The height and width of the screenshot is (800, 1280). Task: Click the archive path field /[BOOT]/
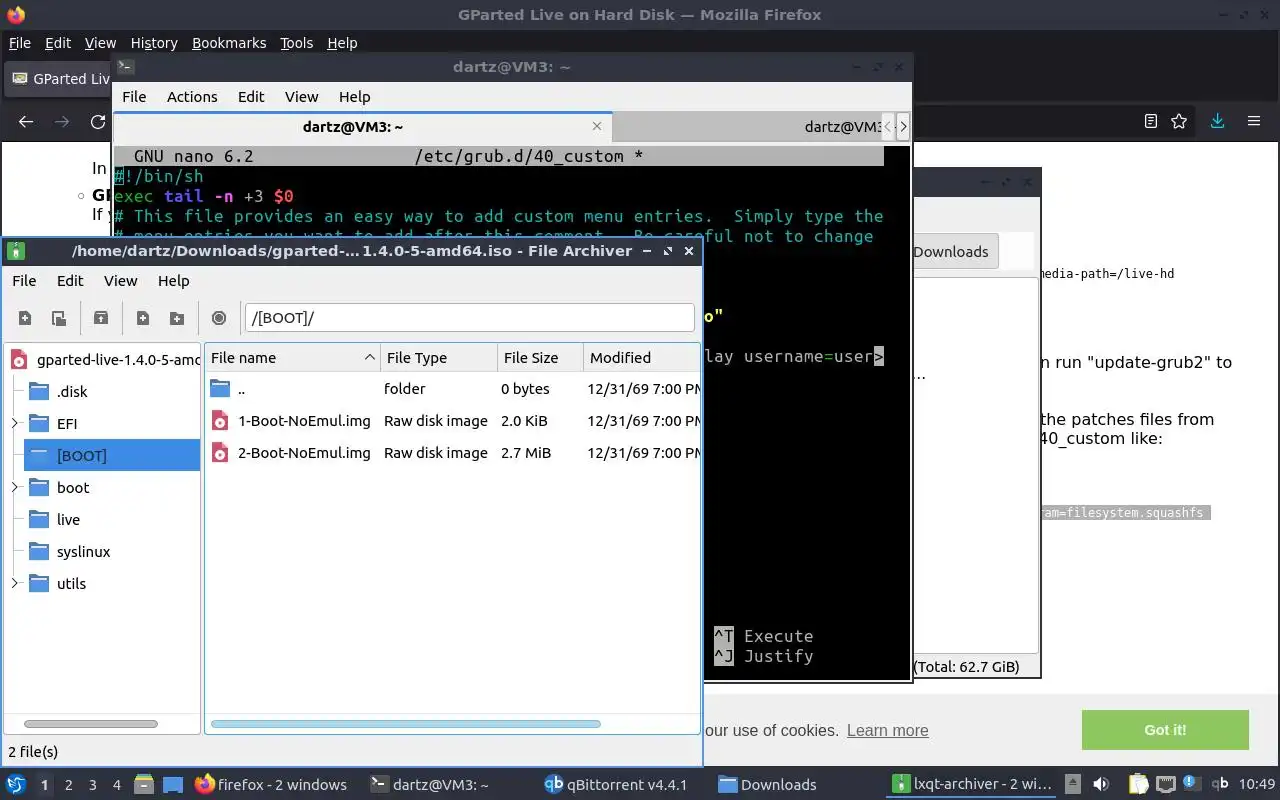coord(469,318)
